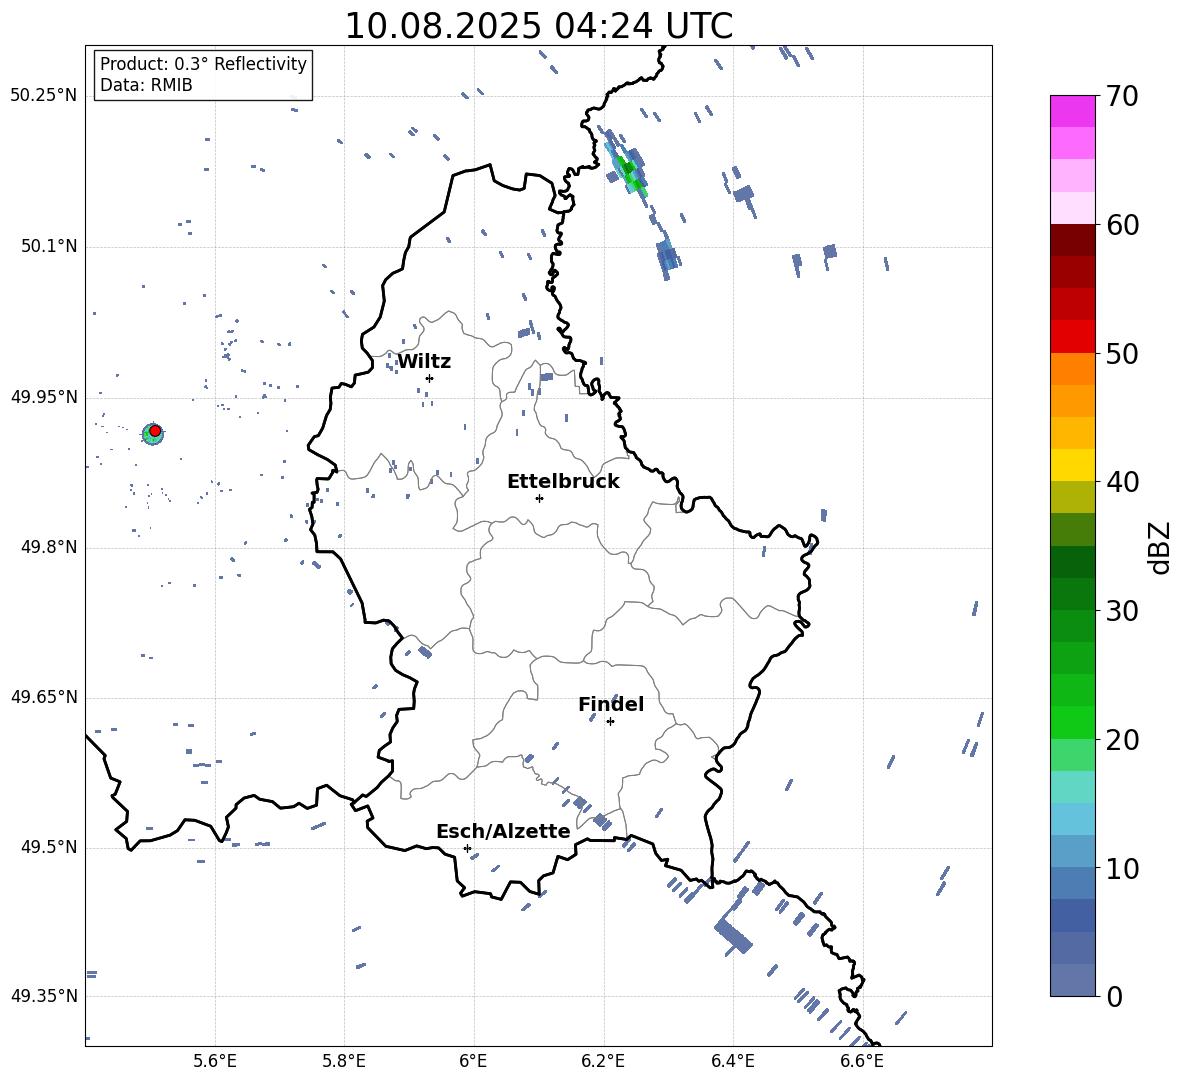Click the 60 tick on colorbar
1184x1081 pixels.
[x=1122, y=225]
